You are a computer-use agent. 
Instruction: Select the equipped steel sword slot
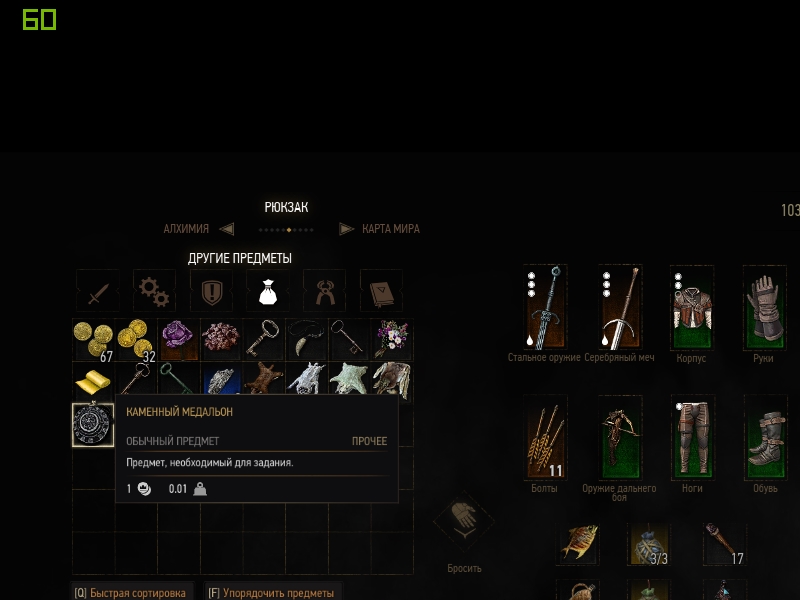[545, 308]
